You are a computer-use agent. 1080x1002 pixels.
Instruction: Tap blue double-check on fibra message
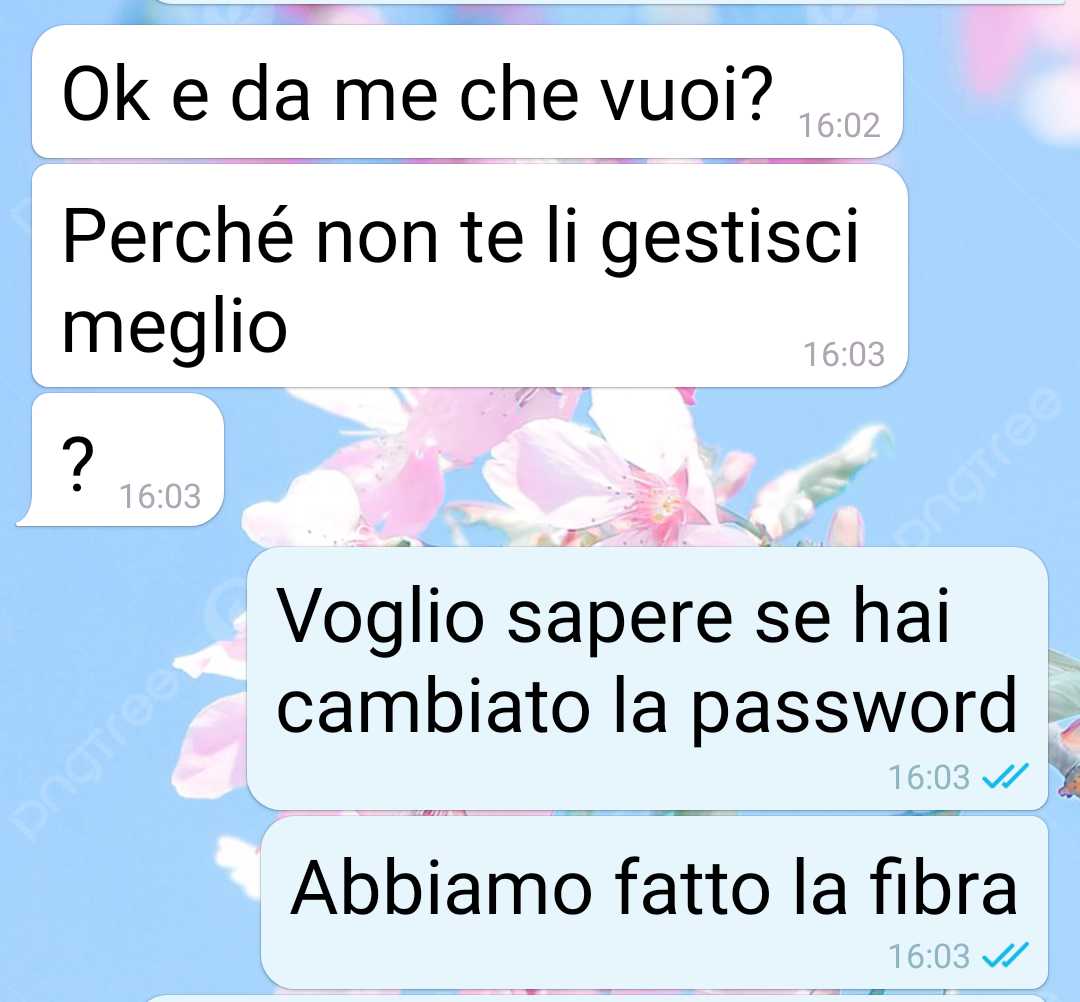(x=1005, y=955)
